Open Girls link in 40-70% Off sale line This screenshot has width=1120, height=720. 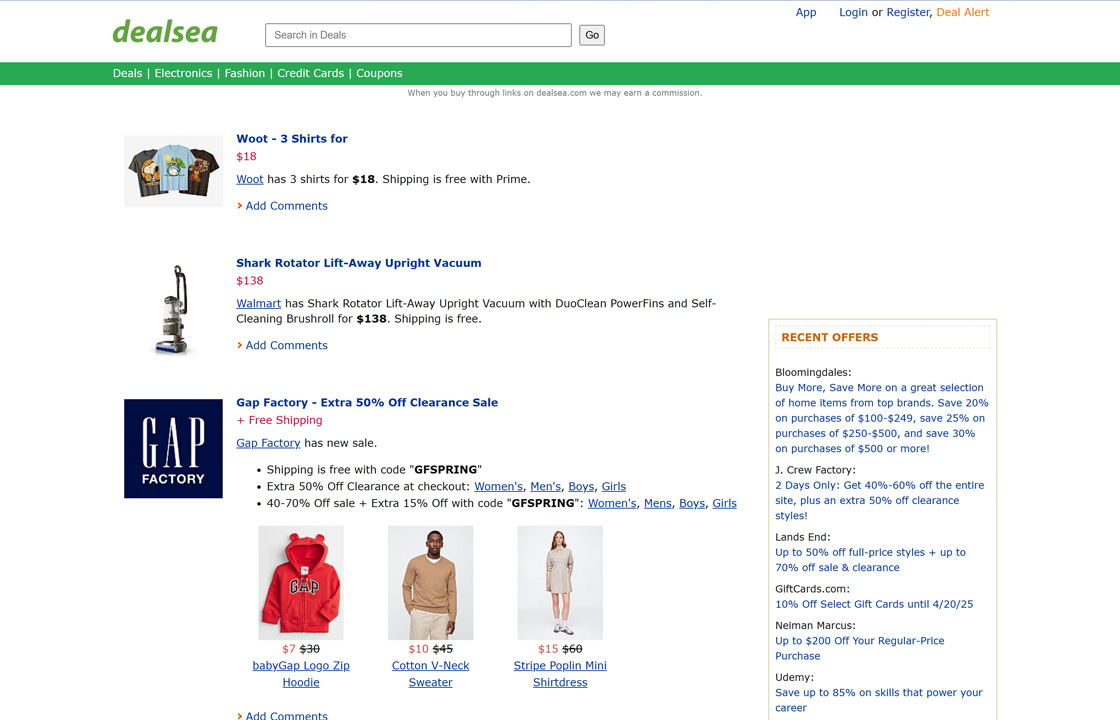pos(724,504)
